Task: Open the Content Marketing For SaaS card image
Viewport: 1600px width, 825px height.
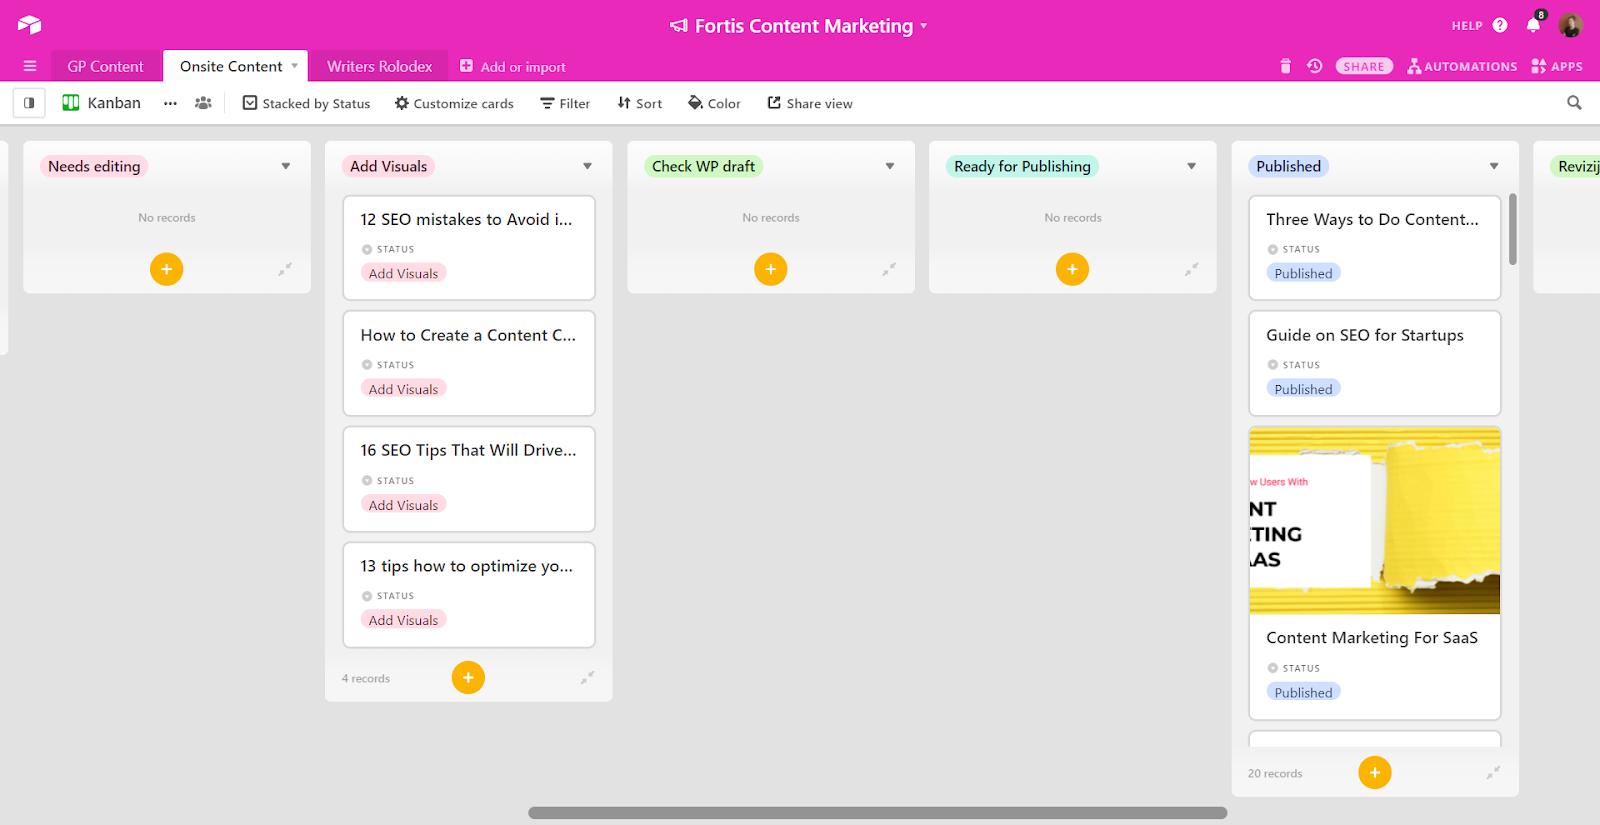Action: tap(1374, 520)
